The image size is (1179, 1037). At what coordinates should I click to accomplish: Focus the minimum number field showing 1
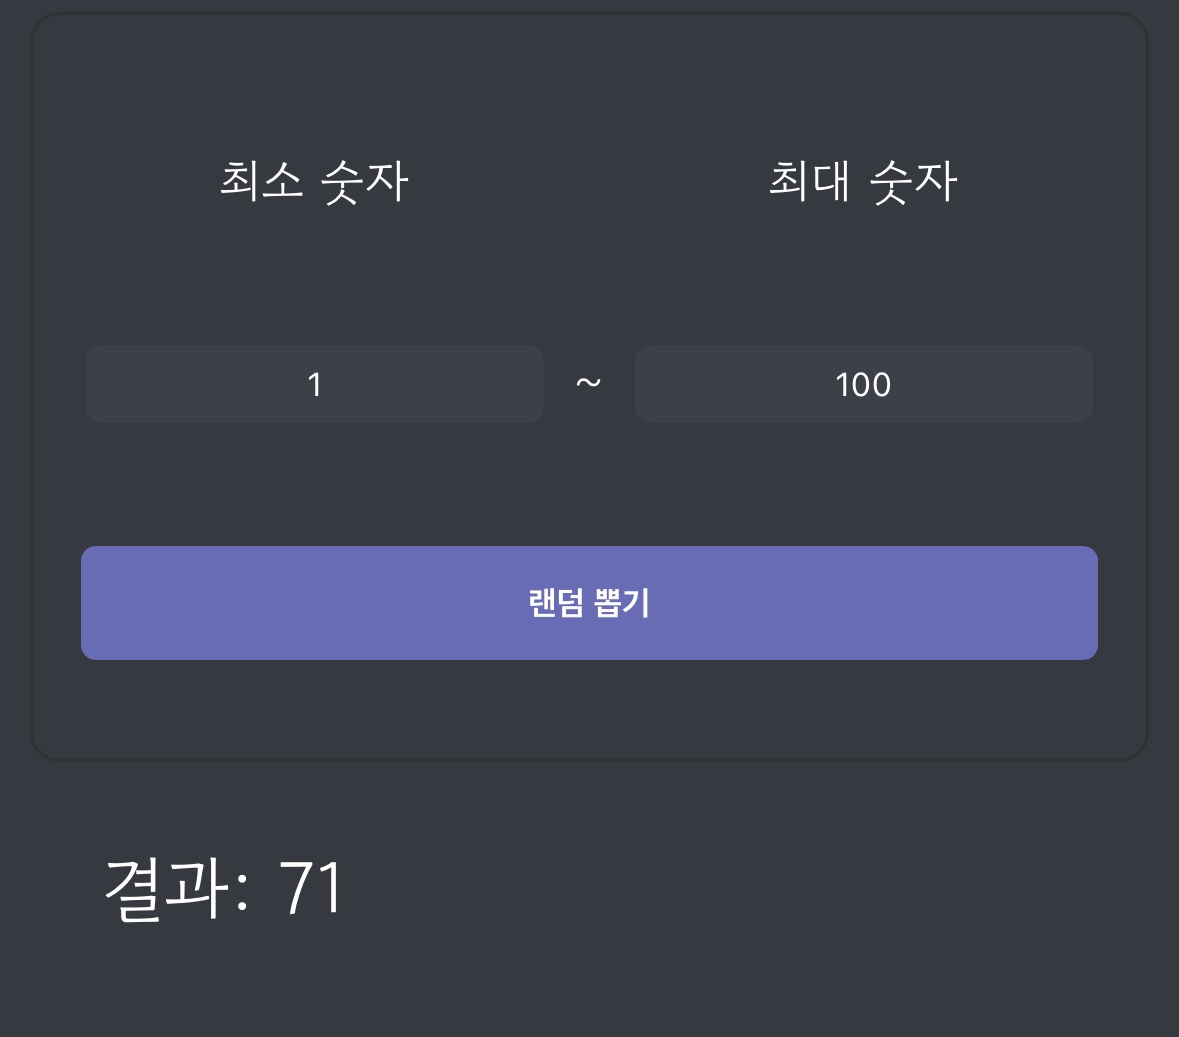click(314, 384)
